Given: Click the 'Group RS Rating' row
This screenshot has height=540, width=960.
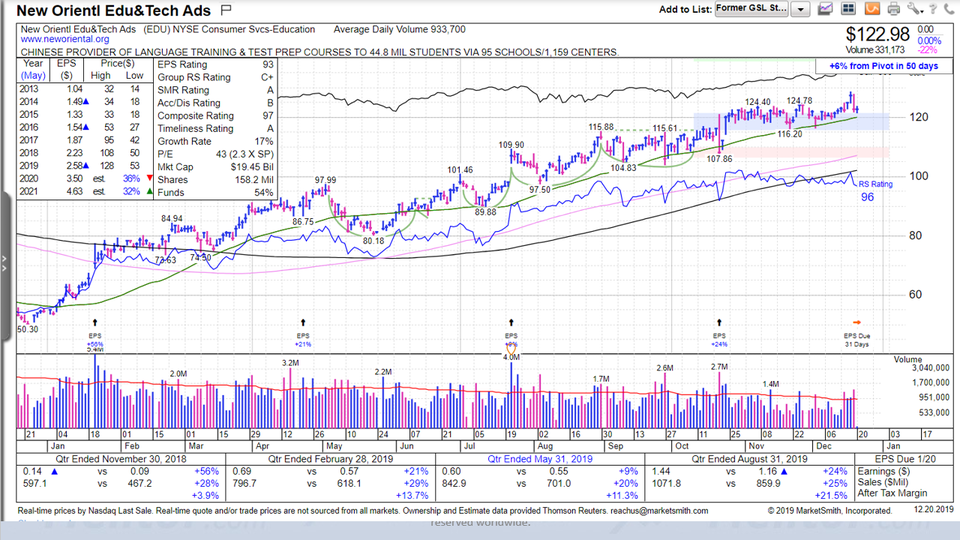Looking at the screenshot, I should pyautogui.click(x=216, y=77).
